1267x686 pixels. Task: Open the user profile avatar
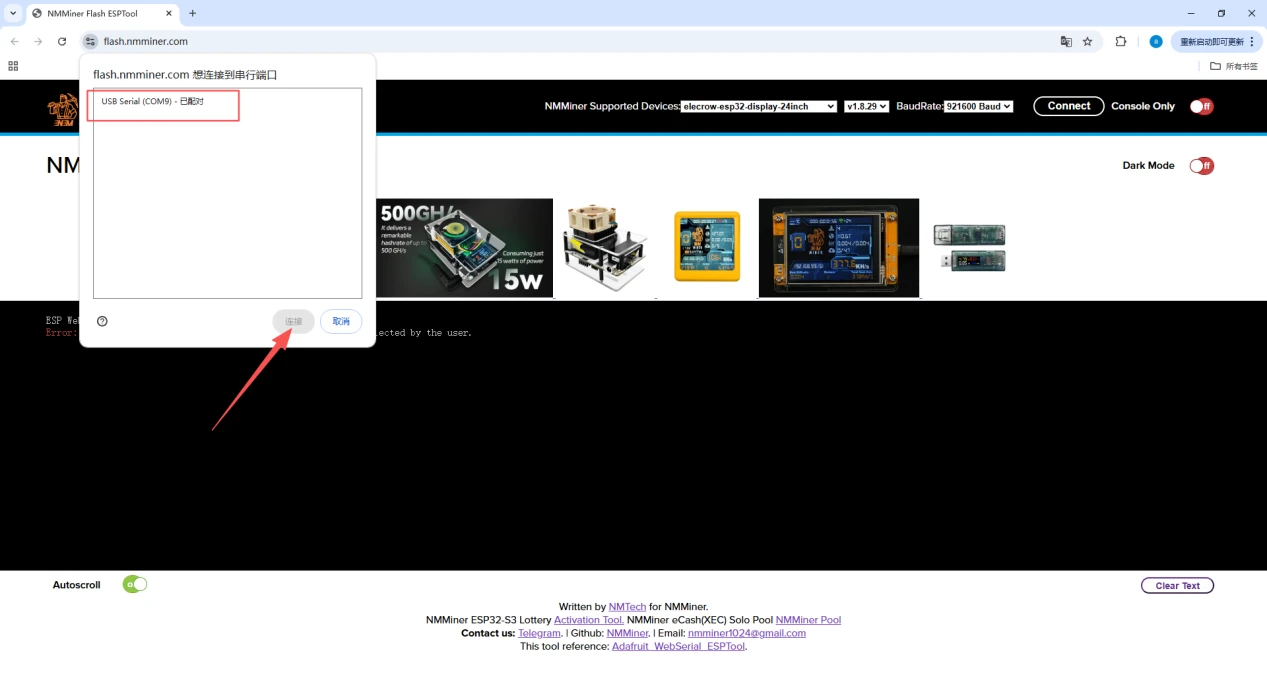tap(1156, 41)
